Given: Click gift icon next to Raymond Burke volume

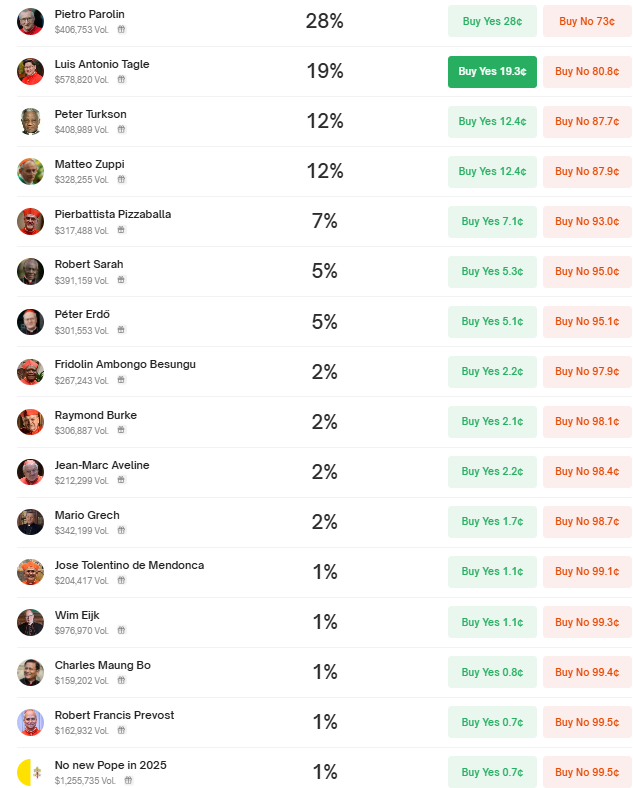Looking at the screenshot, I should [x=121, y=430].
